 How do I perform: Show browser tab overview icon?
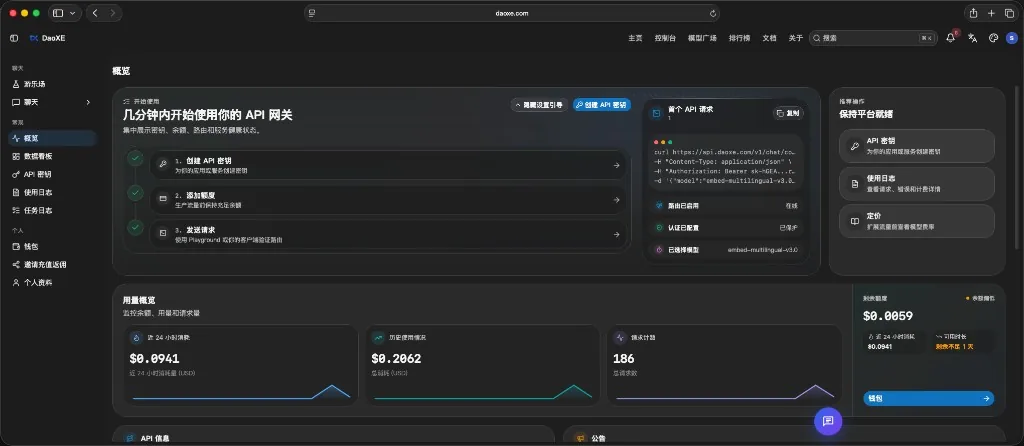(1009, 13)
